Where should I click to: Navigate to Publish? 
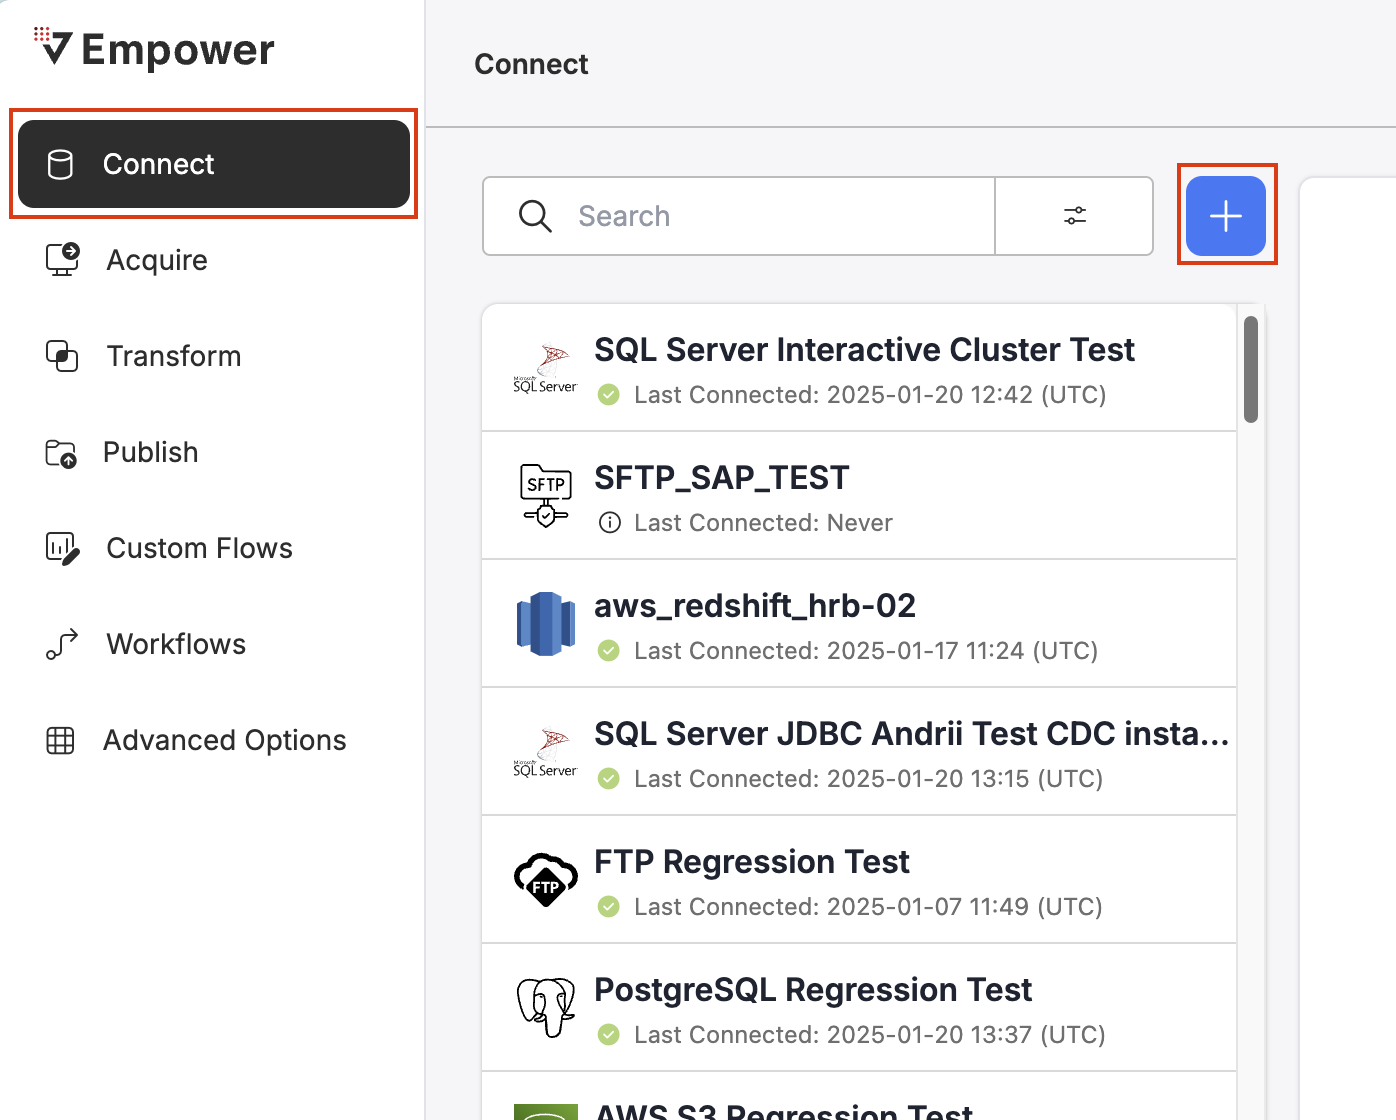pos(151,452)
